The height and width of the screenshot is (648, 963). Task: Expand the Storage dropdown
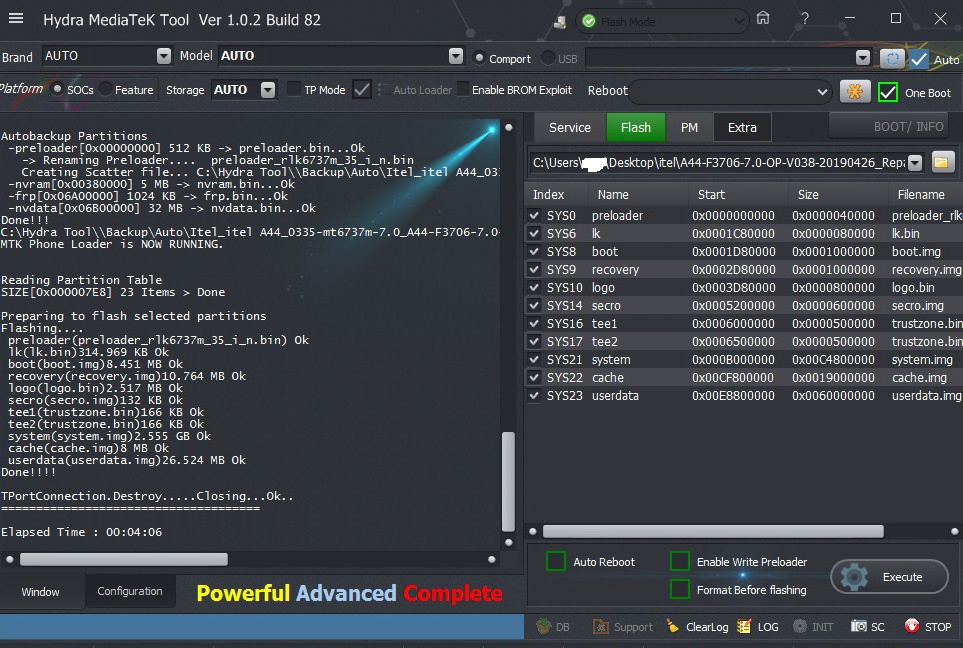coord(268,90)
